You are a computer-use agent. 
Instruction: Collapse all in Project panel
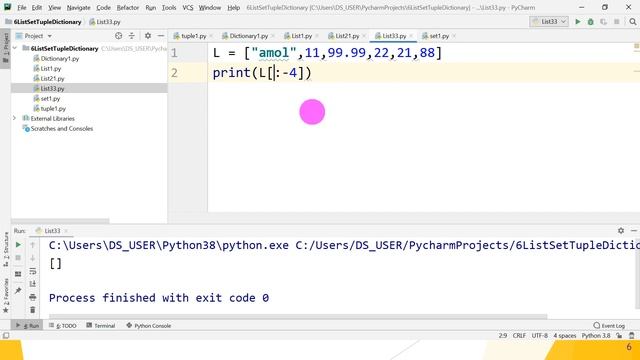pos(131,36)
